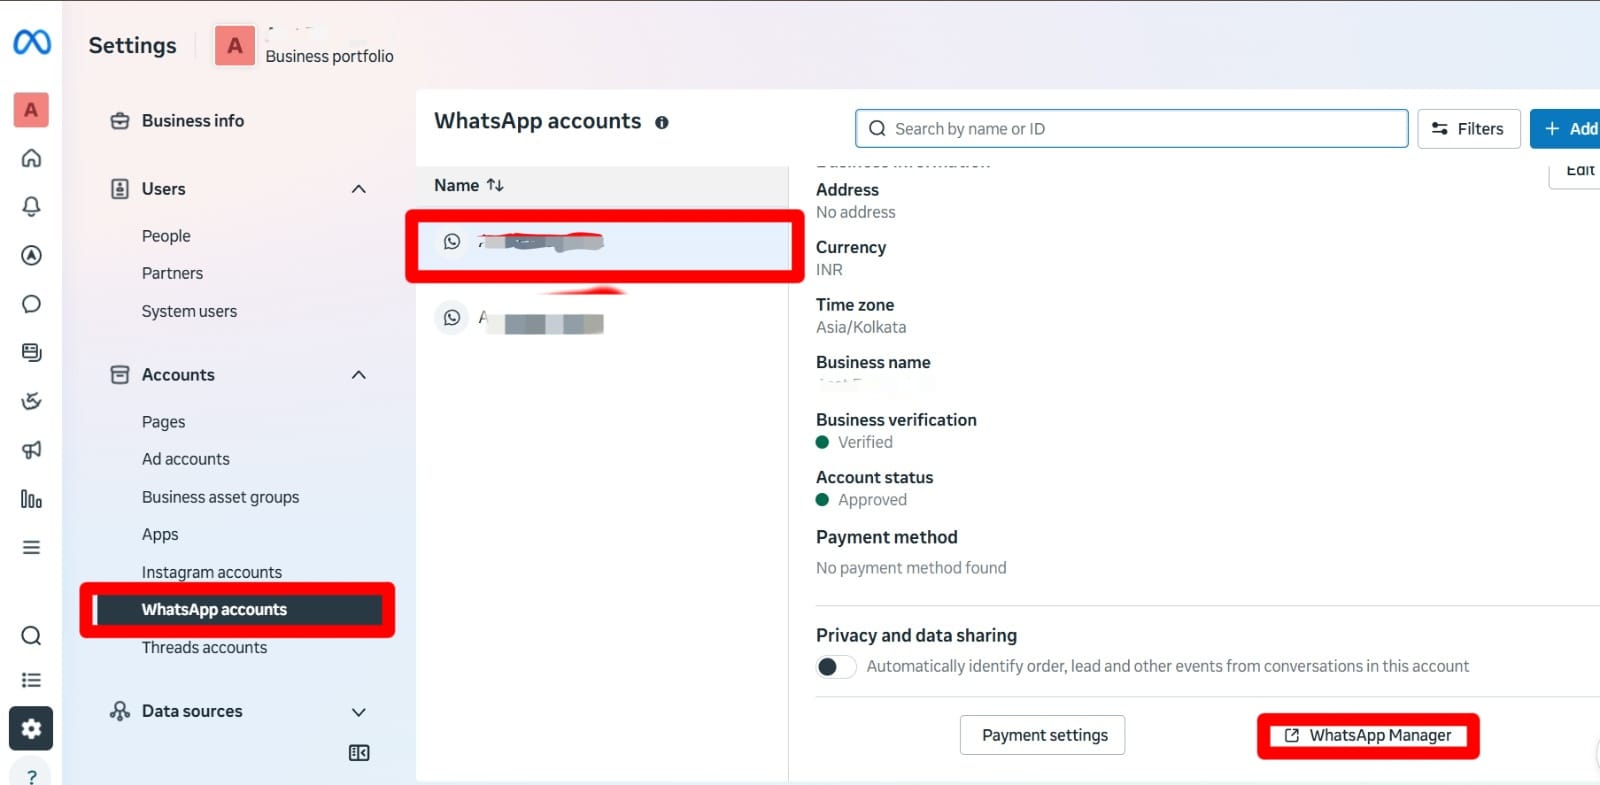Screen dimensions: 1600x785
Task: Open Apps under Accounts
Action: click(x=160, y=534)
